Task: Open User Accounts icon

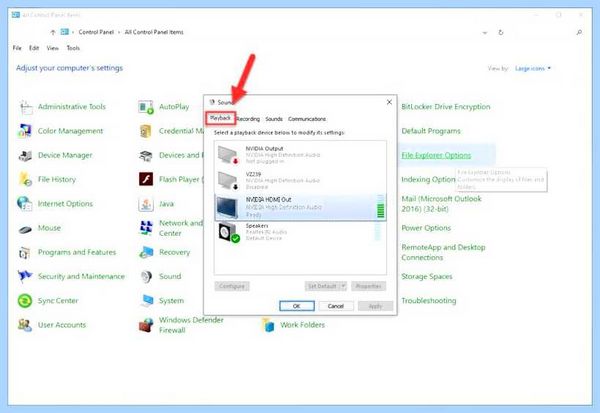Action: click(25, 325)
